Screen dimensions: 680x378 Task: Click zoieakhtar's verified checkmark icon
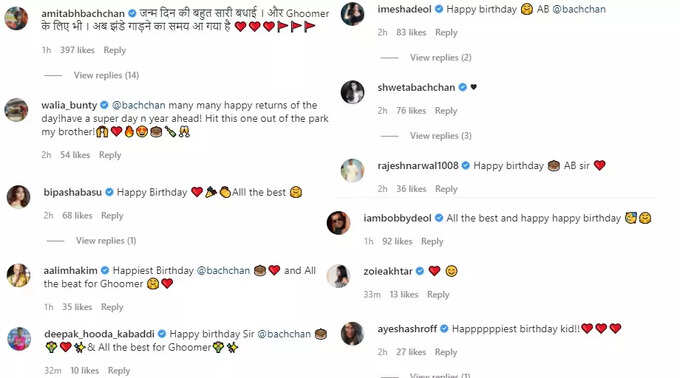[420, 271]
